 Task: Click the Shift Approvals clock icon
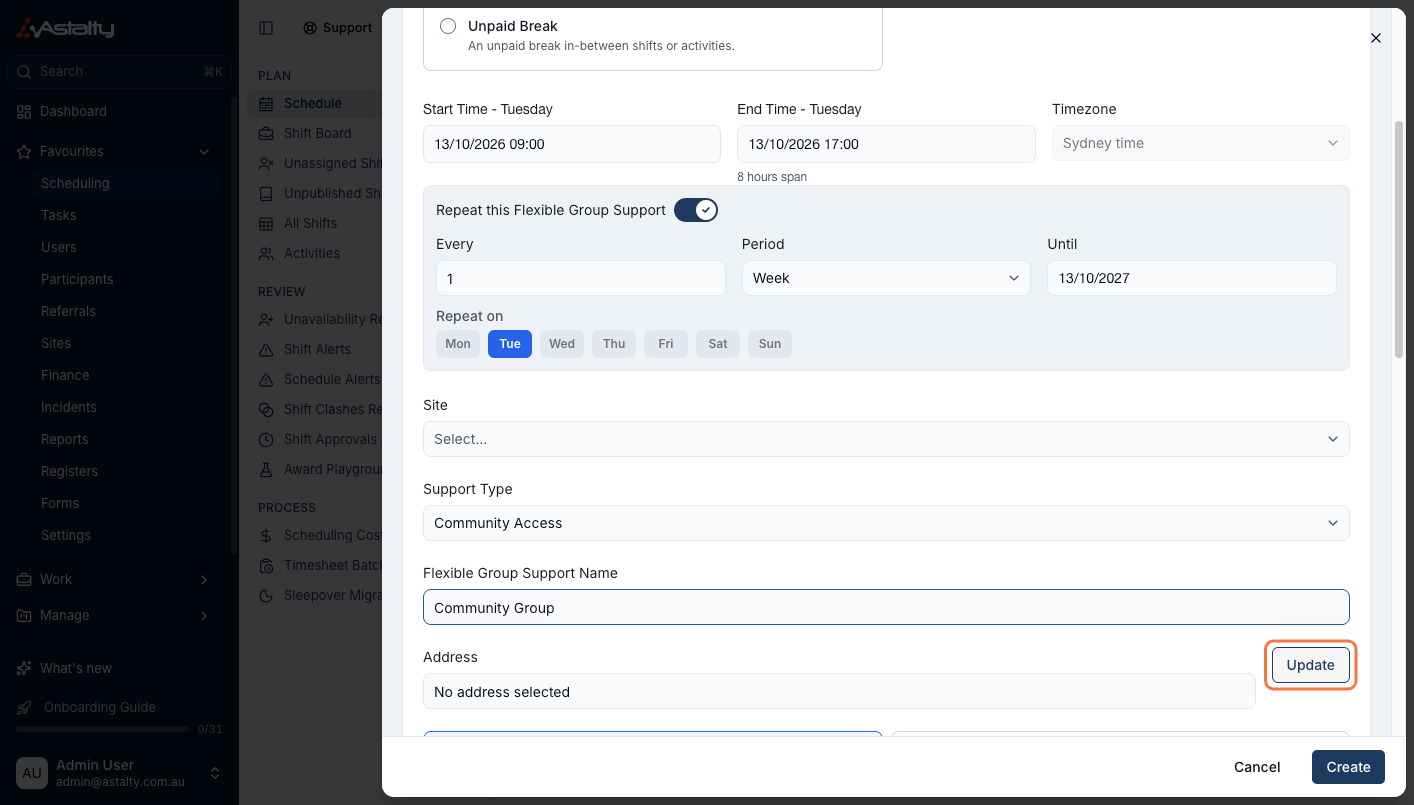[266, 439]
